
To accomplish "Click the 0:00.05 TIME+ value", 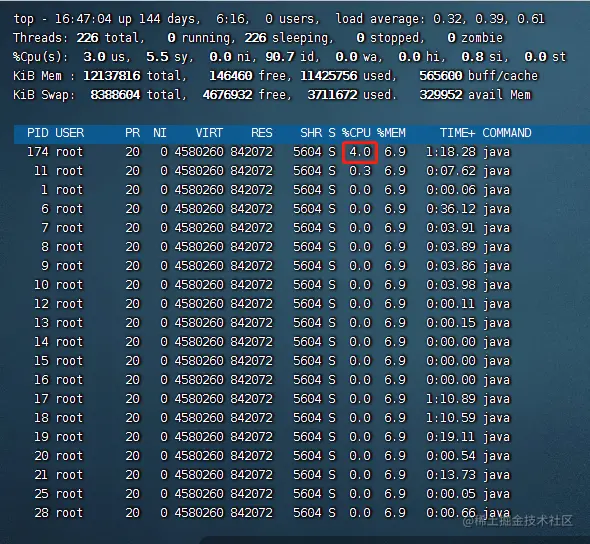I will coord(451,494).
